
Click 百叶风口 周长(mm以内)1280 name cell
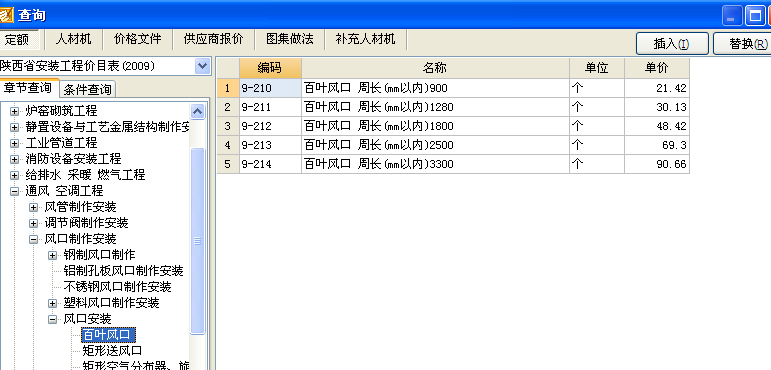435,107
